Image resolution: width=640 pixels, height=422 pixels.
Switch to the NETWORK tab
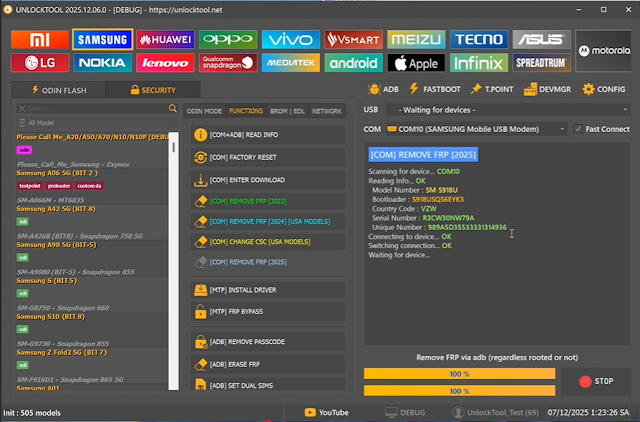pos(326,111)
